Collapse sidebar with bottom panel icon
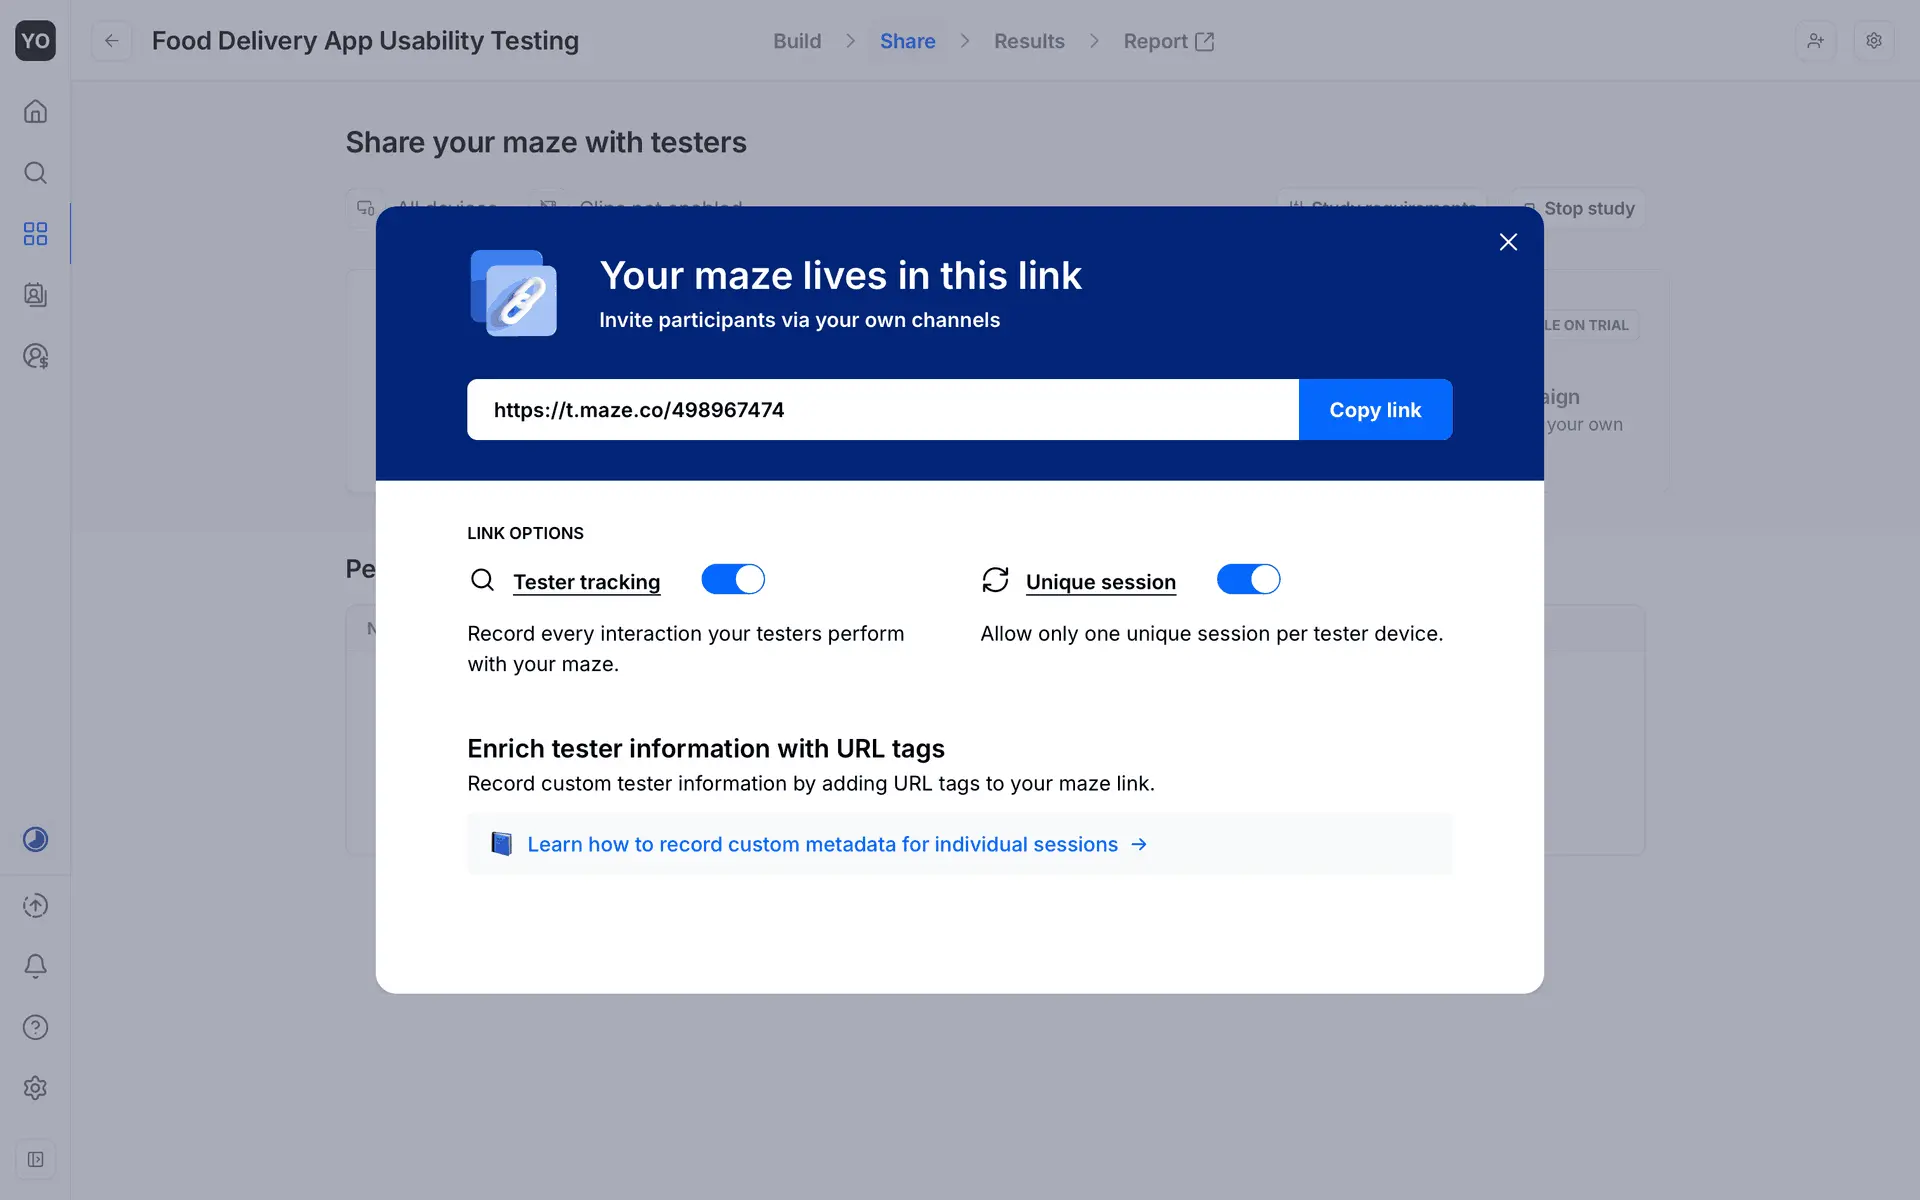This screenshot has width=1920, height=1200. pos(35,1159)
